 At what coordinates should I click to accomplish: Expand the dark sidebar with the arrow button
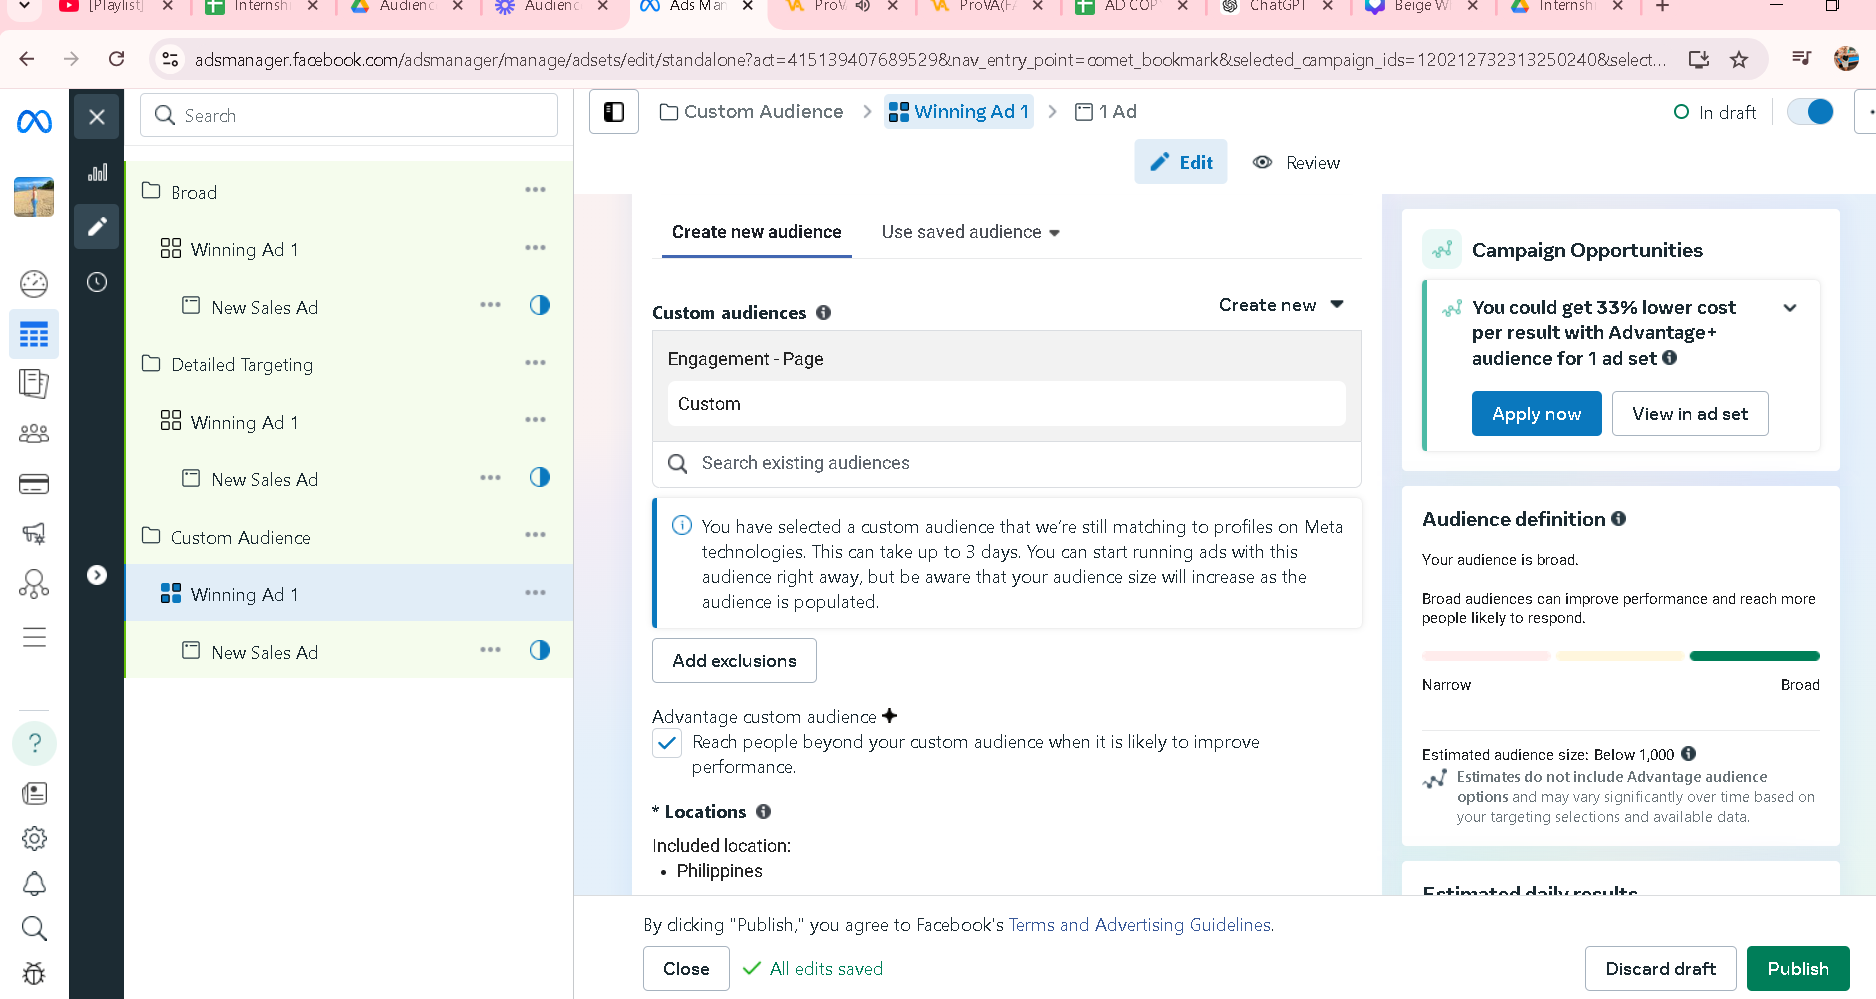pyautogui.click(x=97, y=575)
